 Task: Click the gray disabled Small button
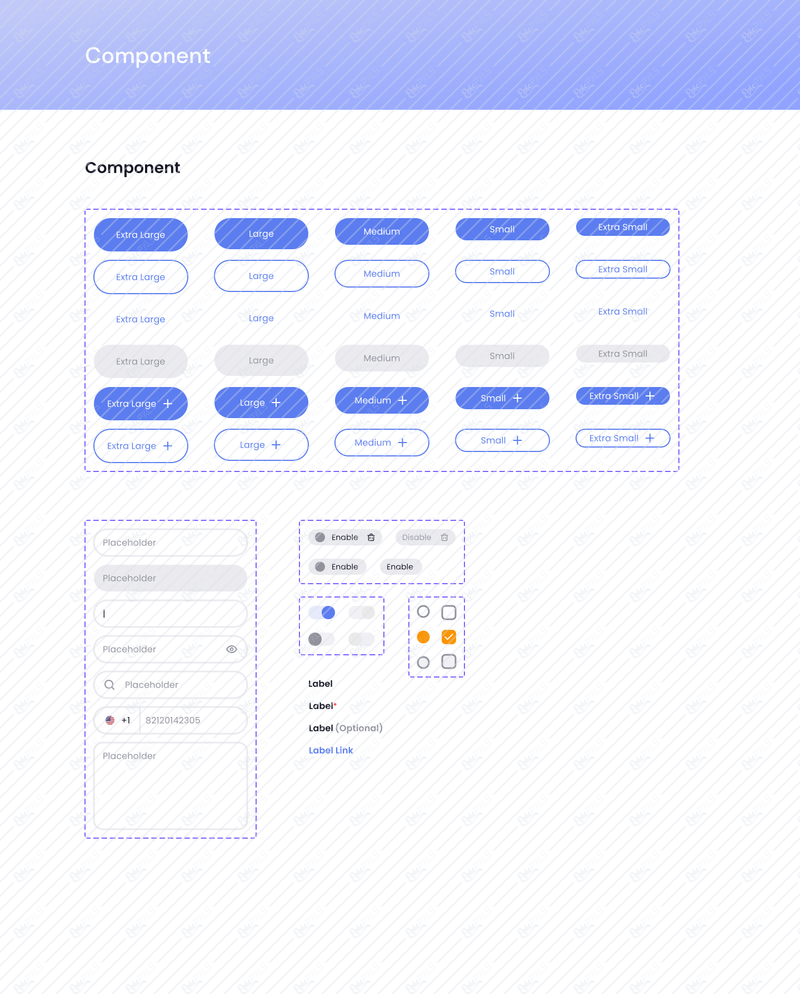tap(502, 356)
